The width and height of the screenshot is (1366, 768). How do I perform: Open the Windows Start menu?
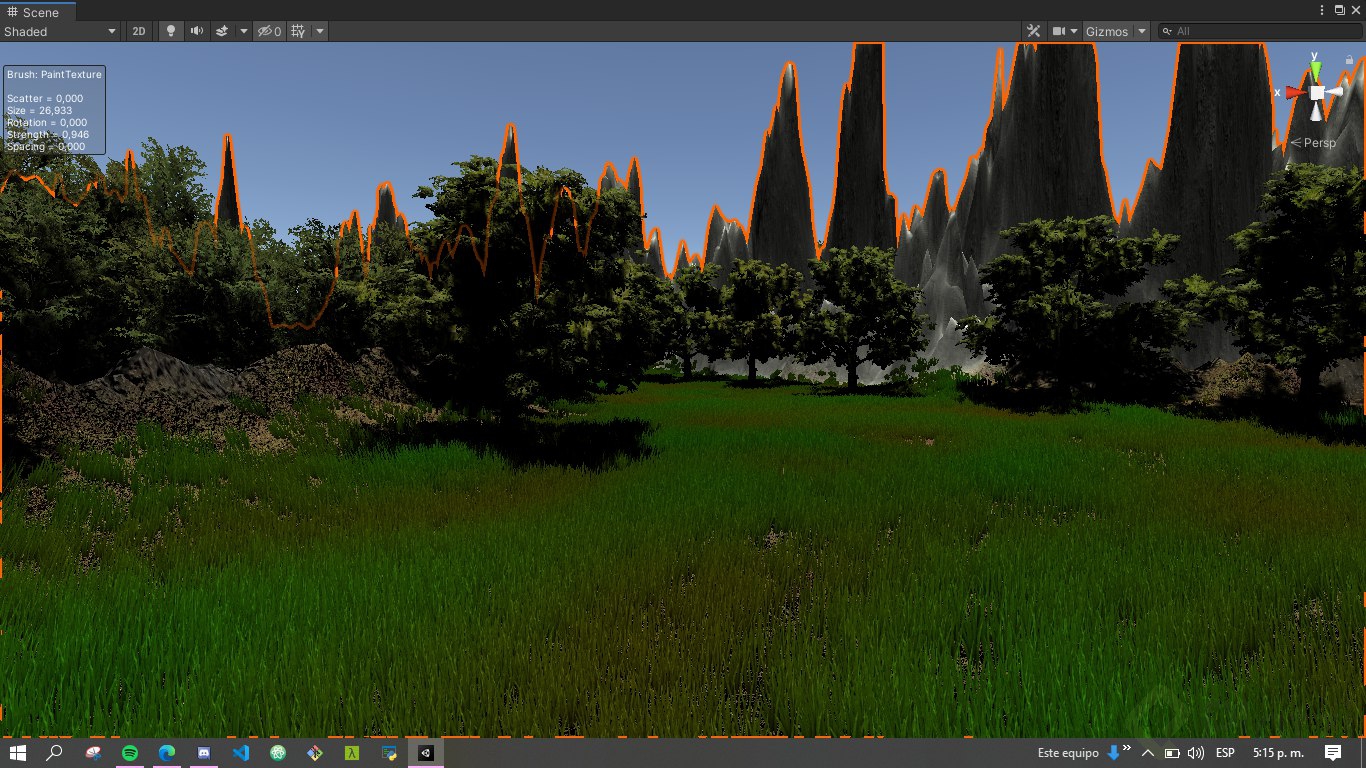tap(17, 753)
